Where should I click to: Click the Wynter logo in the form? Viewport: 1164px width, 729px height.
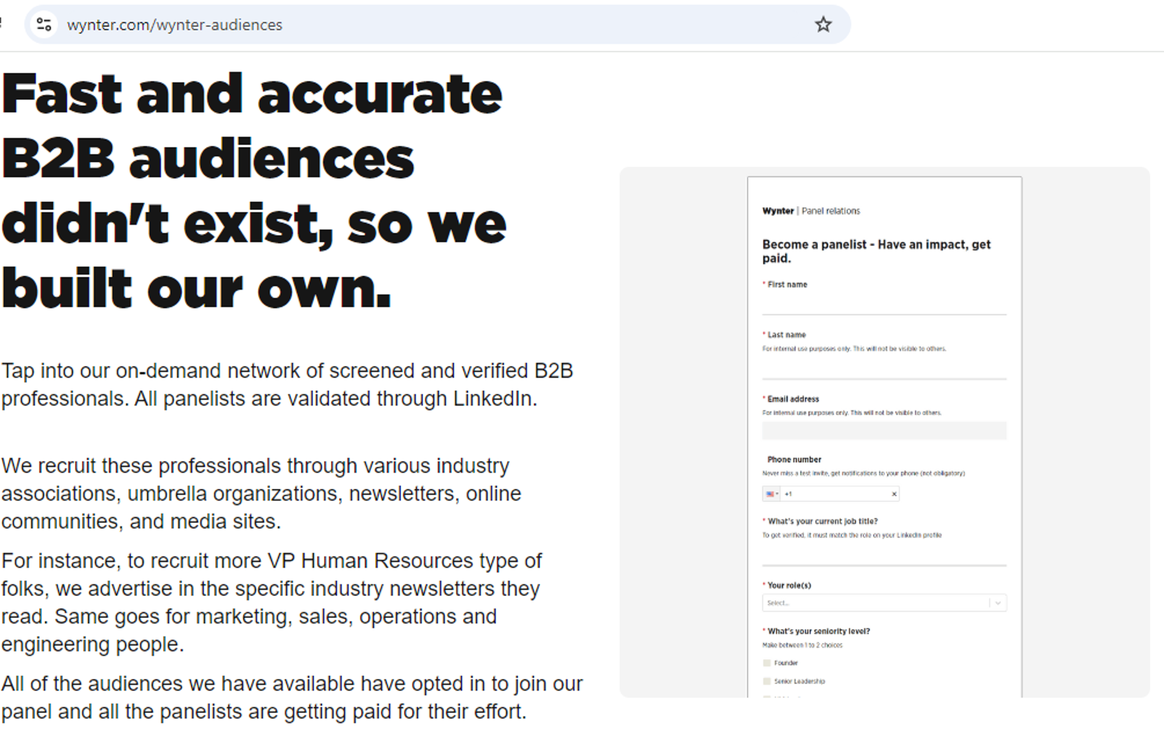coord(777,211)
